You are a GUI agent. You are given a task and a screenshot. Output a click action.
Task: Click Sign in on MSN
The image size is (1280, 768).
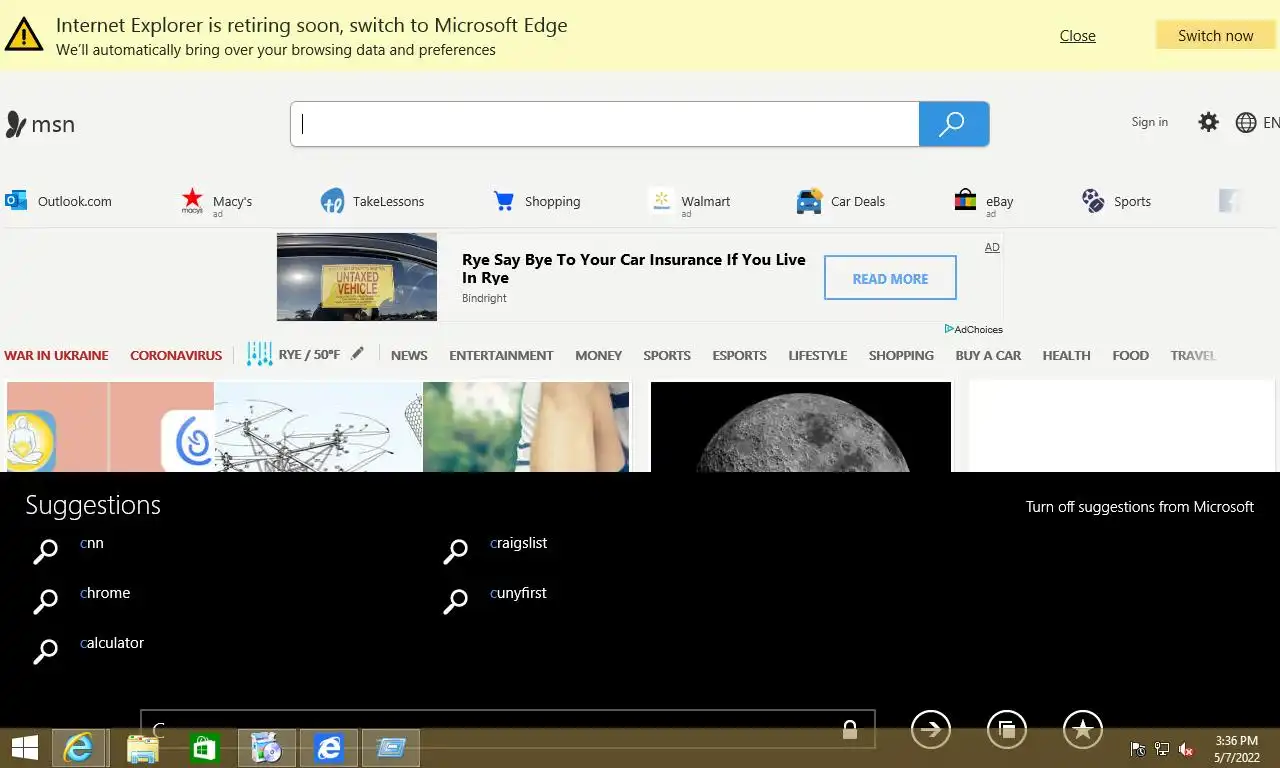(x=1149, y=122)
